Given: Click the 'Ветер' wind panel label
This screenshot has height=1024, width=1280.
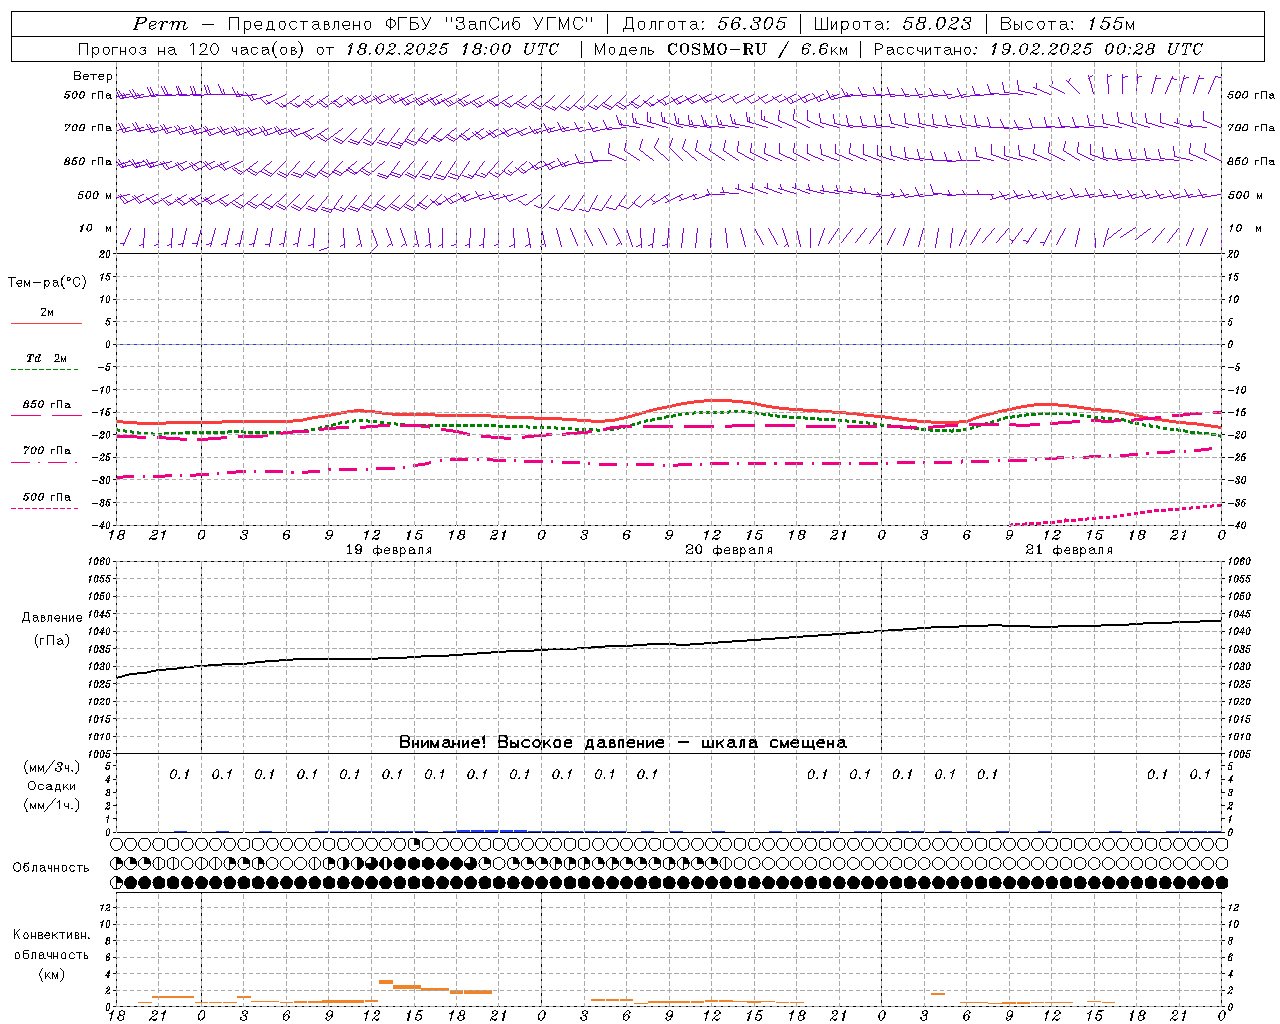Looking at the screenshot, I should click(x=93, y=76).
